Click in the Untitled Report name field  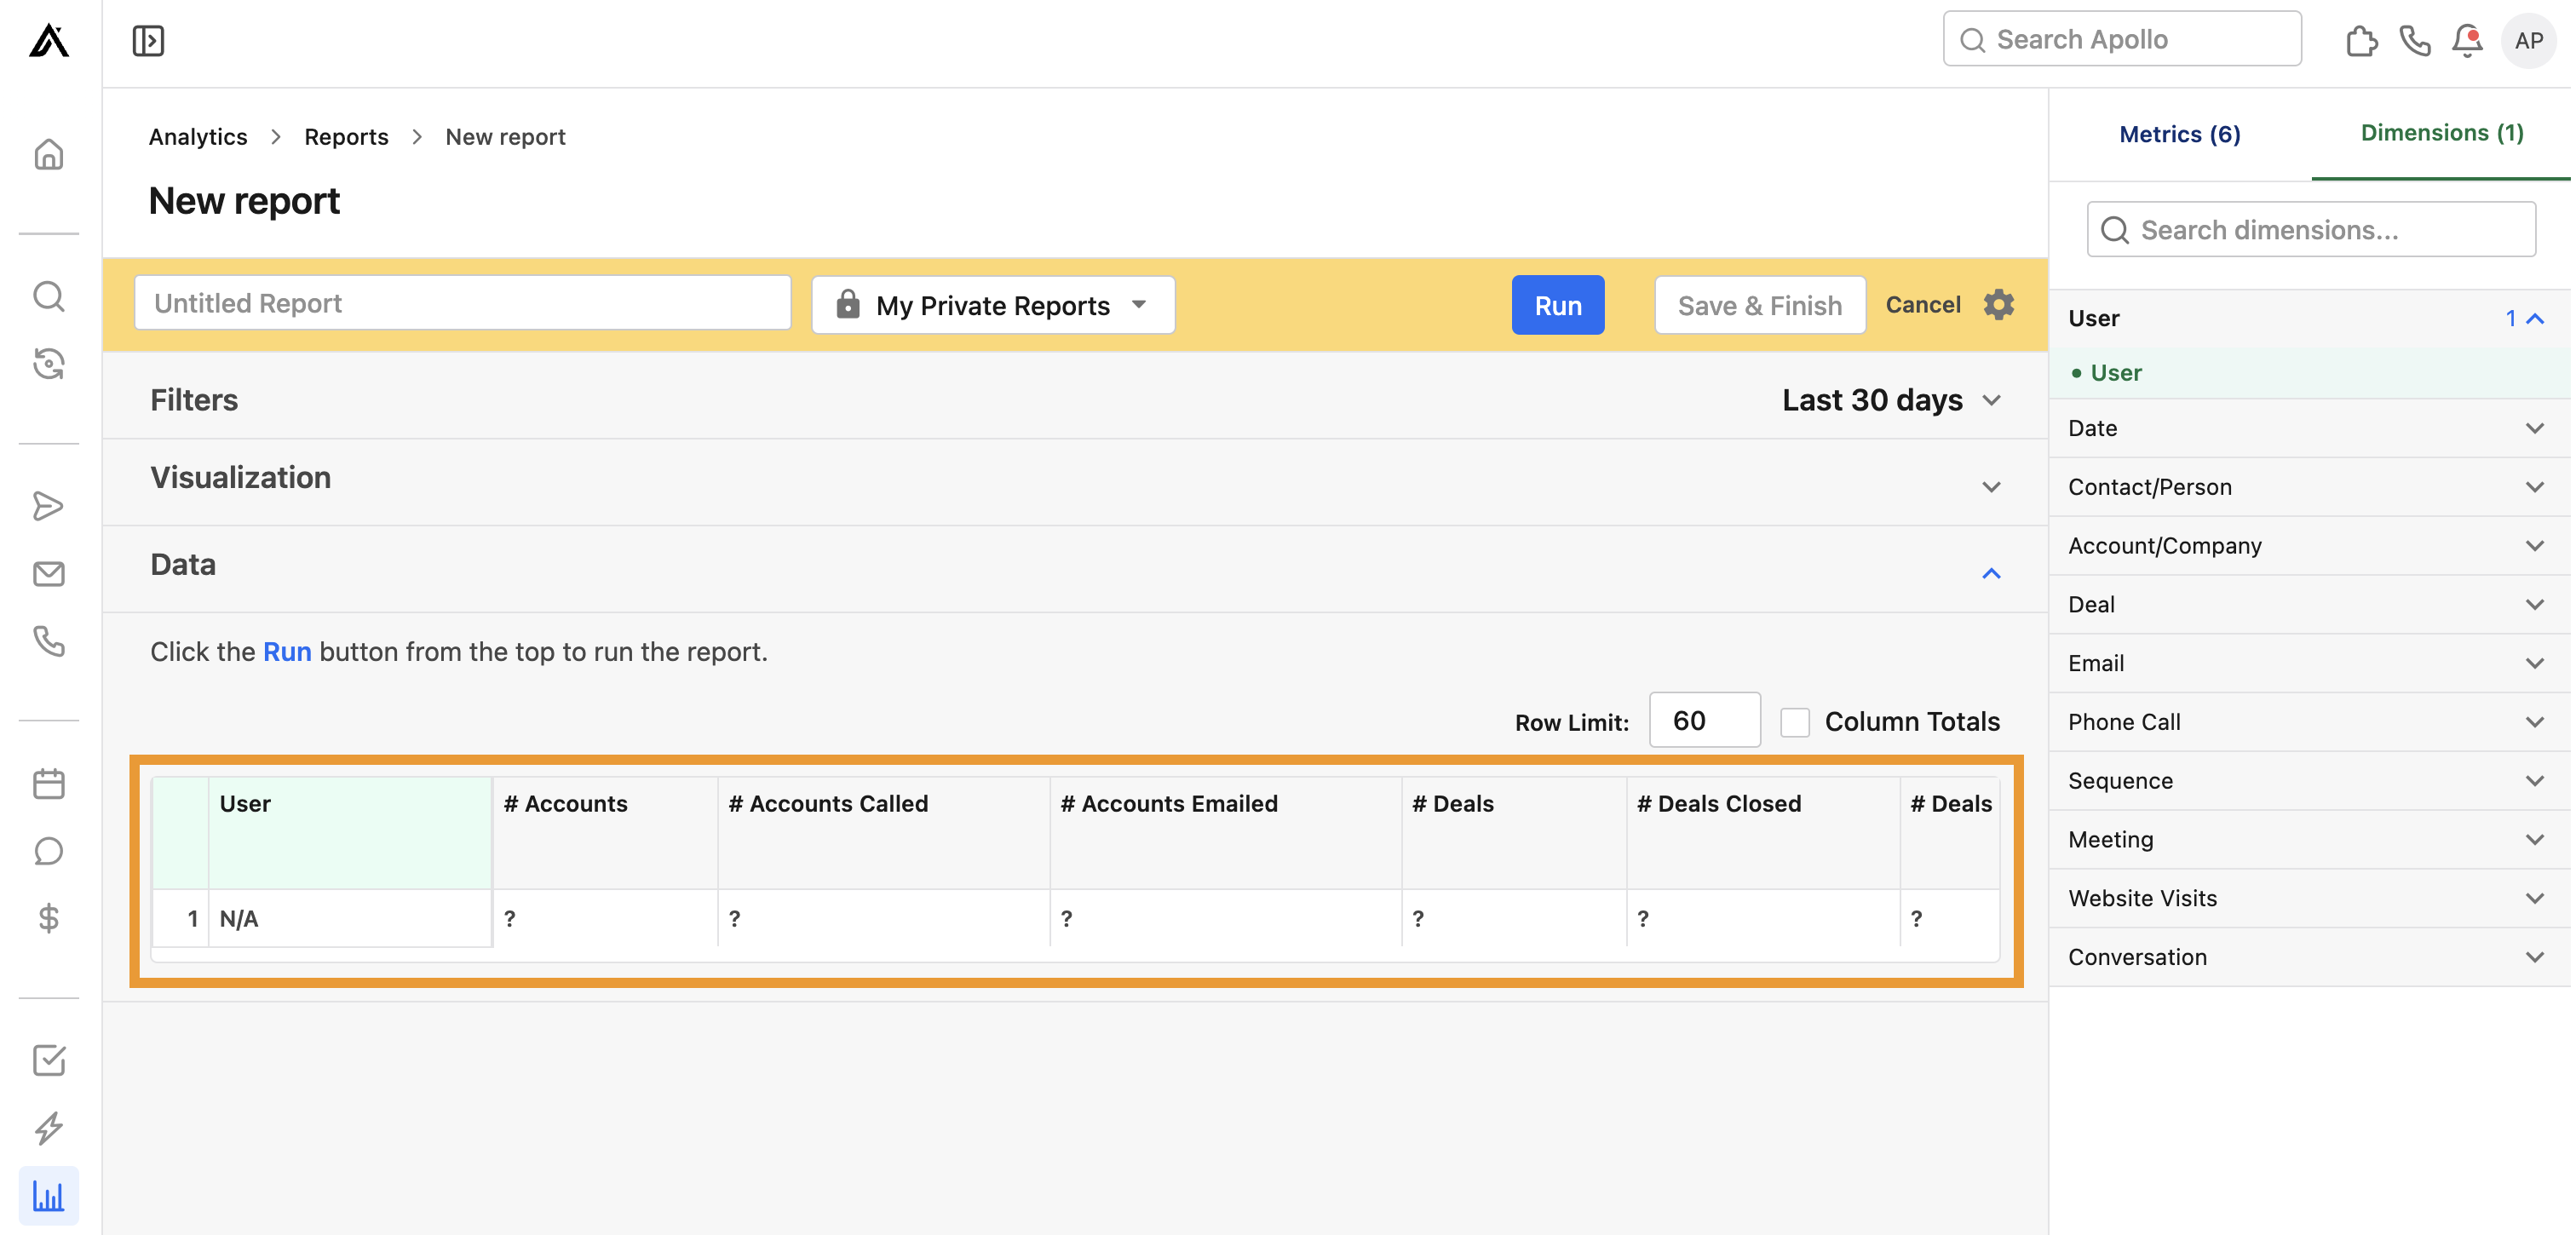point(462,303)
